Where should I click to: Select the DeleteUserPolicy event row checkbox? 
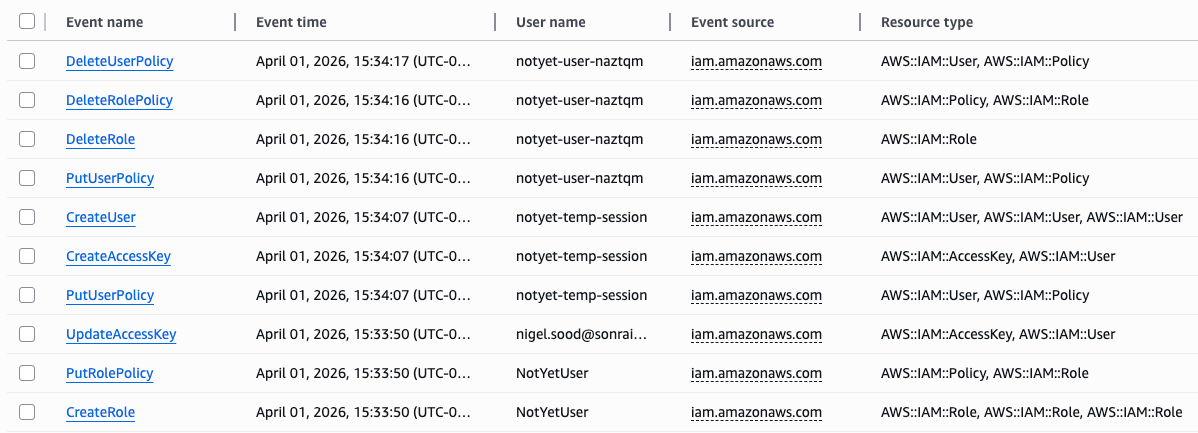(27, 61)
